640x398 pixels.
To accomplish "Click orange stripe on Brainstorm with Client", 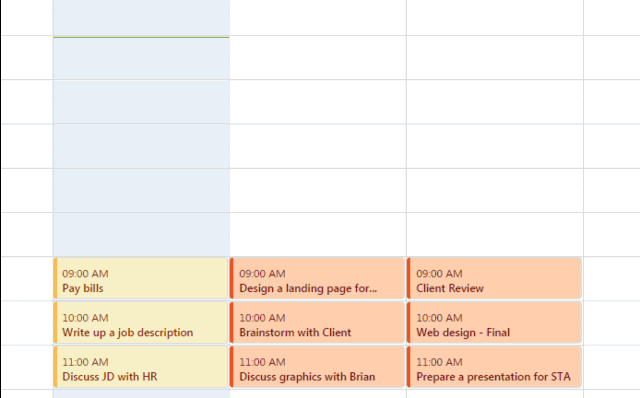I will [x=232, y=322].
